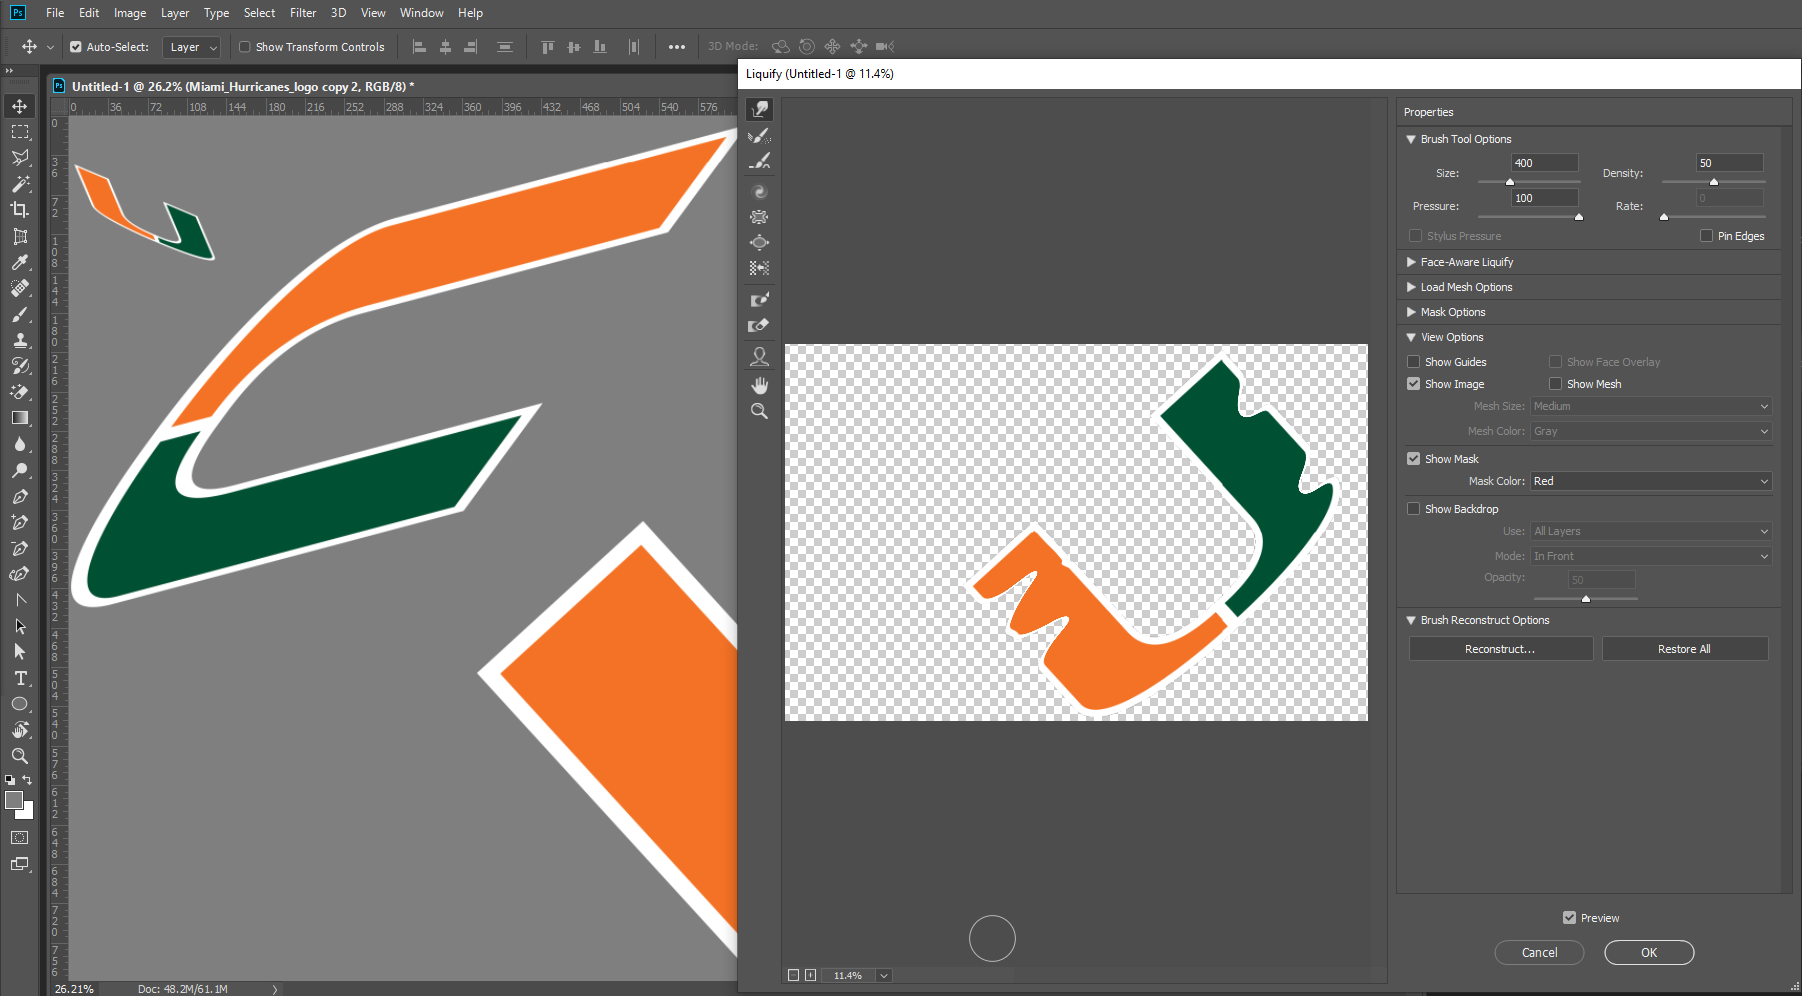Click the brush Size slider
The width and height of the screenshot is (1802, 996).
1529,182
